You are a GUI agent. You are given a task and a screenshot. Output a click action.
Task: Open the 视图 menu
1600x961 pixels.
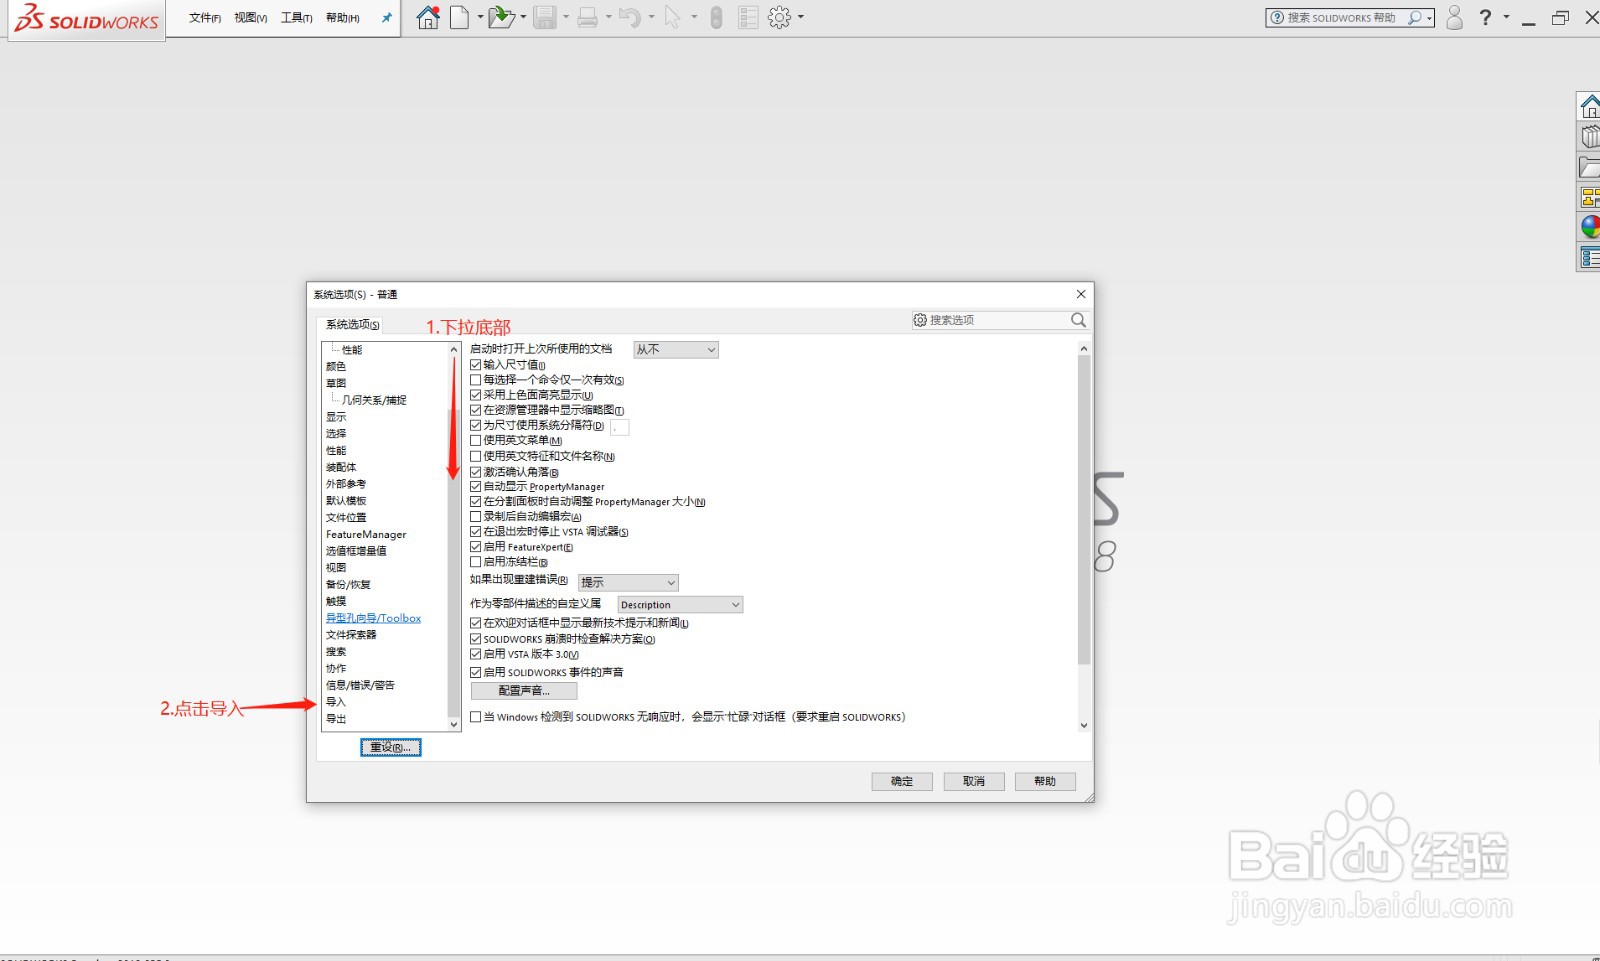[250, 18]
